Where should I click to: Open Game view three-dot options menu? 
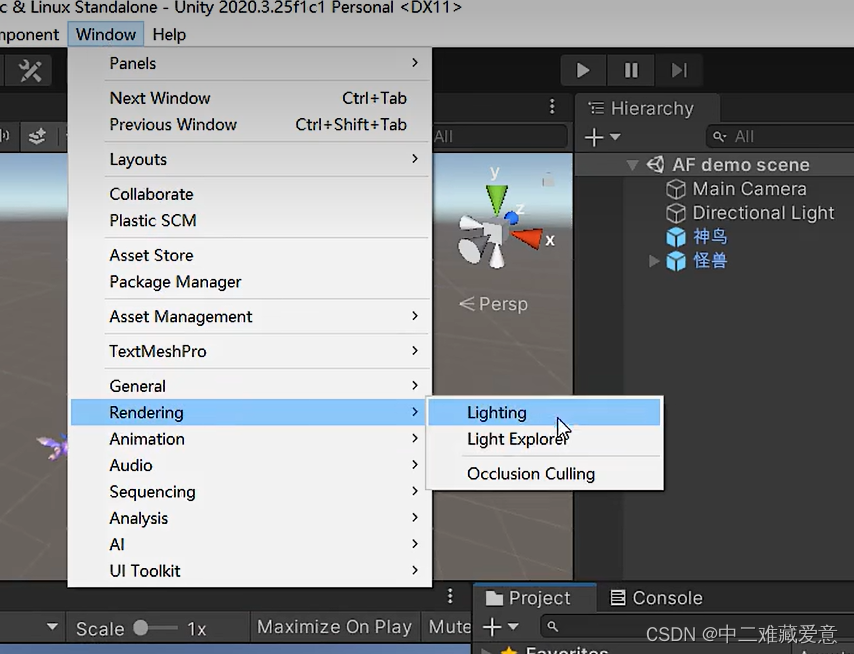pos(450,596)
